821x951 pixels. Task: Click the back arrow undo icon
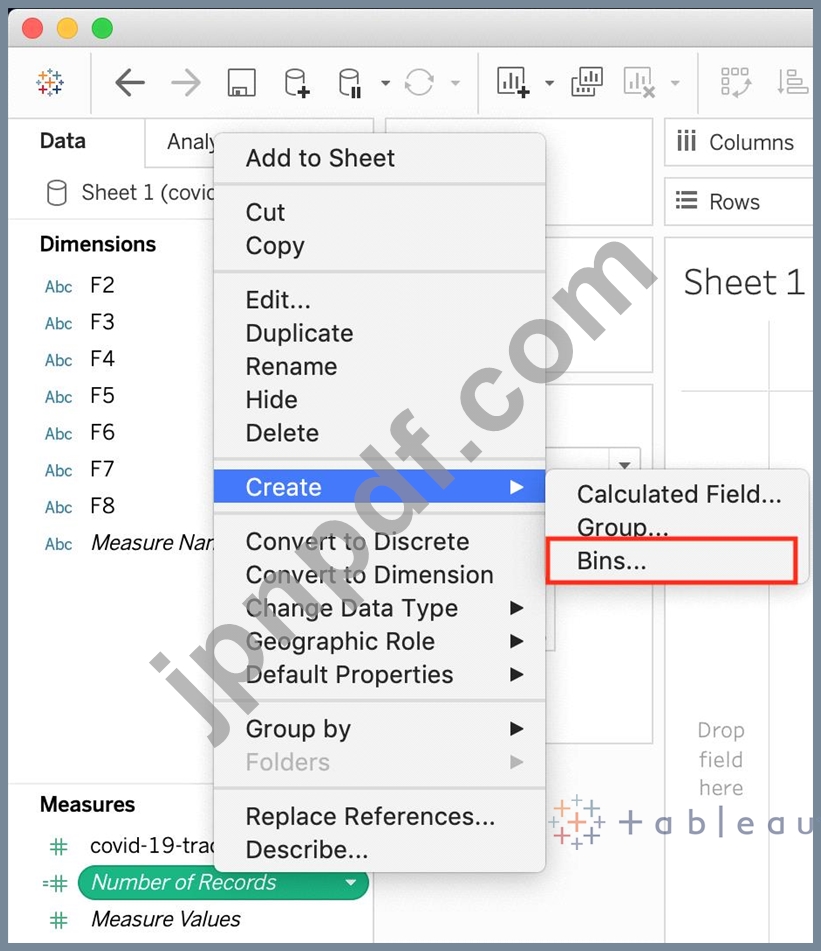tap(130, 82)
